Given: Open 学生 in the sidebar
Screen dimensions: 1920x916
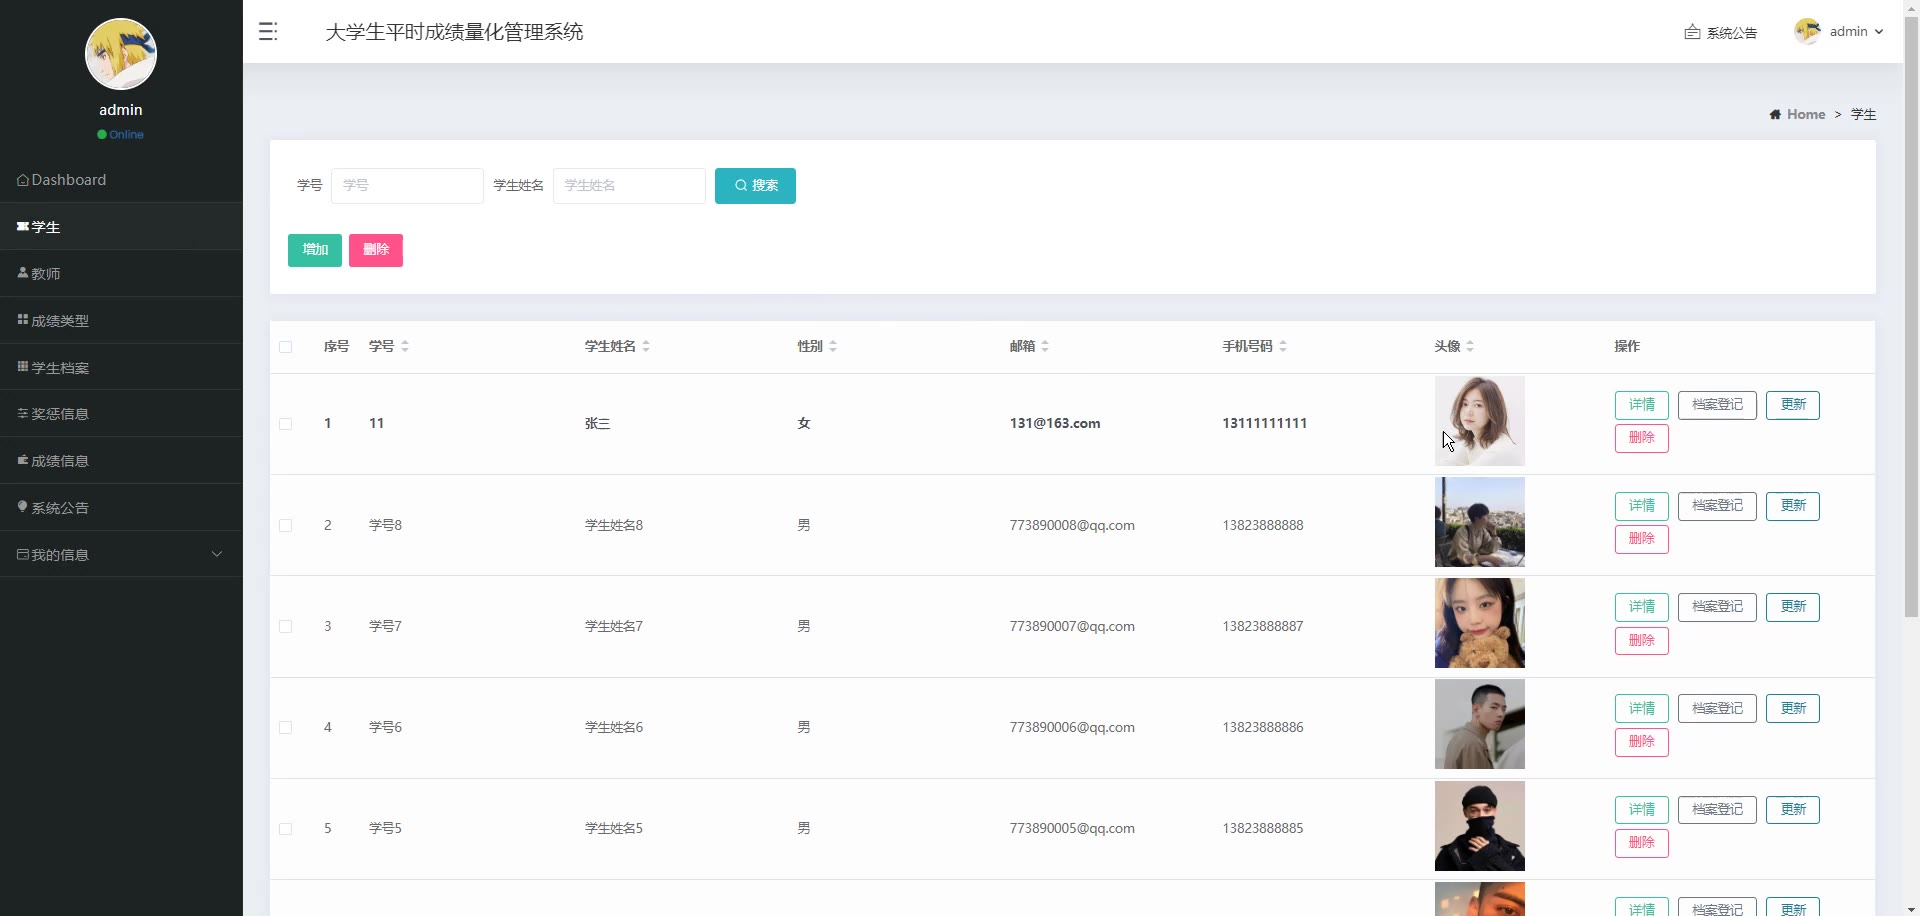Looking at the screenshot, I should point(121,227).
